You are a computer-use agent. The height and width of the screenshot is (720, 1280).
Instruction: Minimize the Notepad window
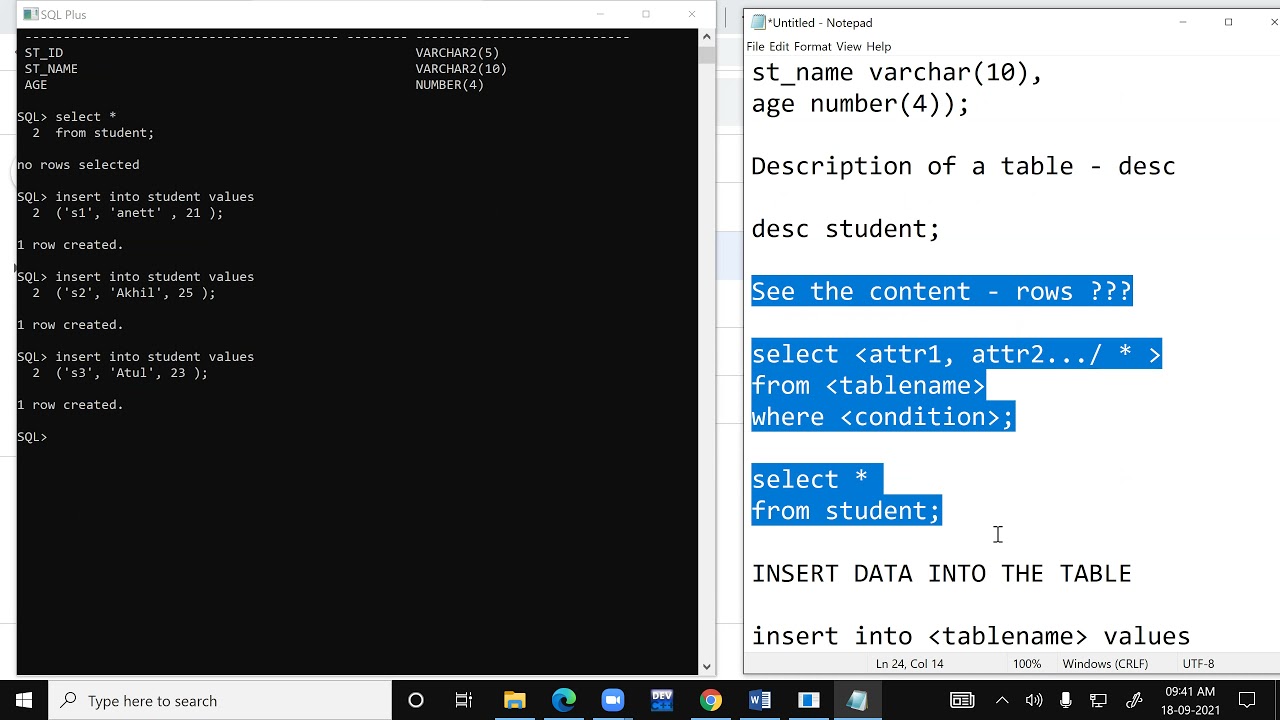point(1183,22)
